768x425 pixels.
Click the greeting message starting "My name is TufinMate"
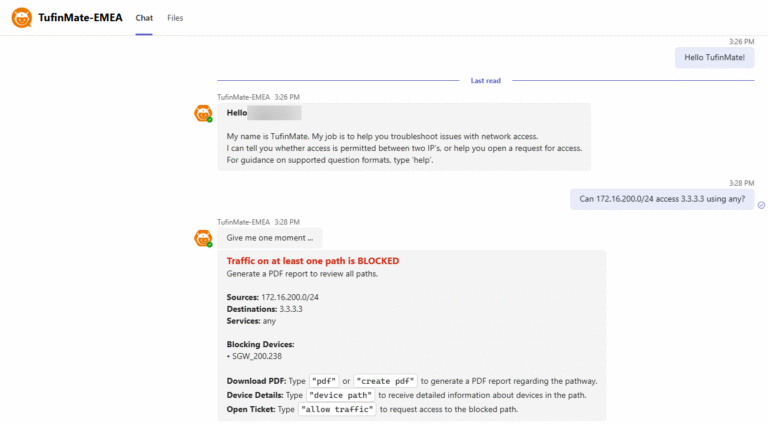(403, 136)
